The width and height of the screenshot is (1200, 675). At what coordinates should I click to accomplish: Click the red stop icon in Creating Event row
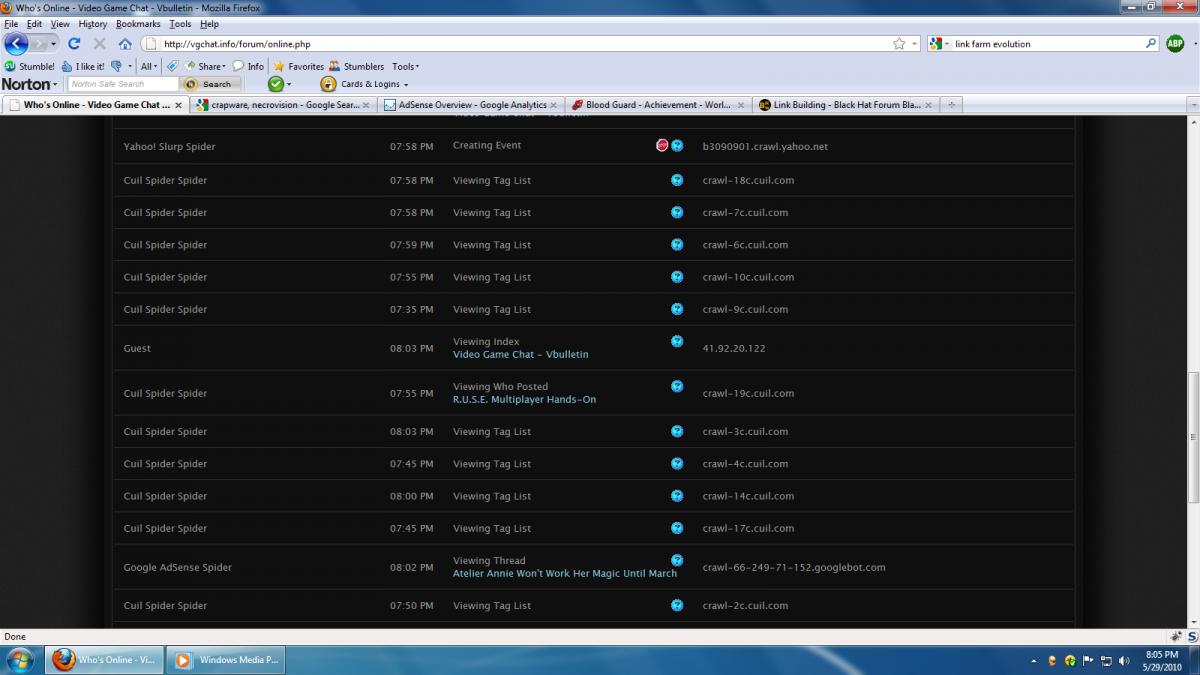point(661,146)
